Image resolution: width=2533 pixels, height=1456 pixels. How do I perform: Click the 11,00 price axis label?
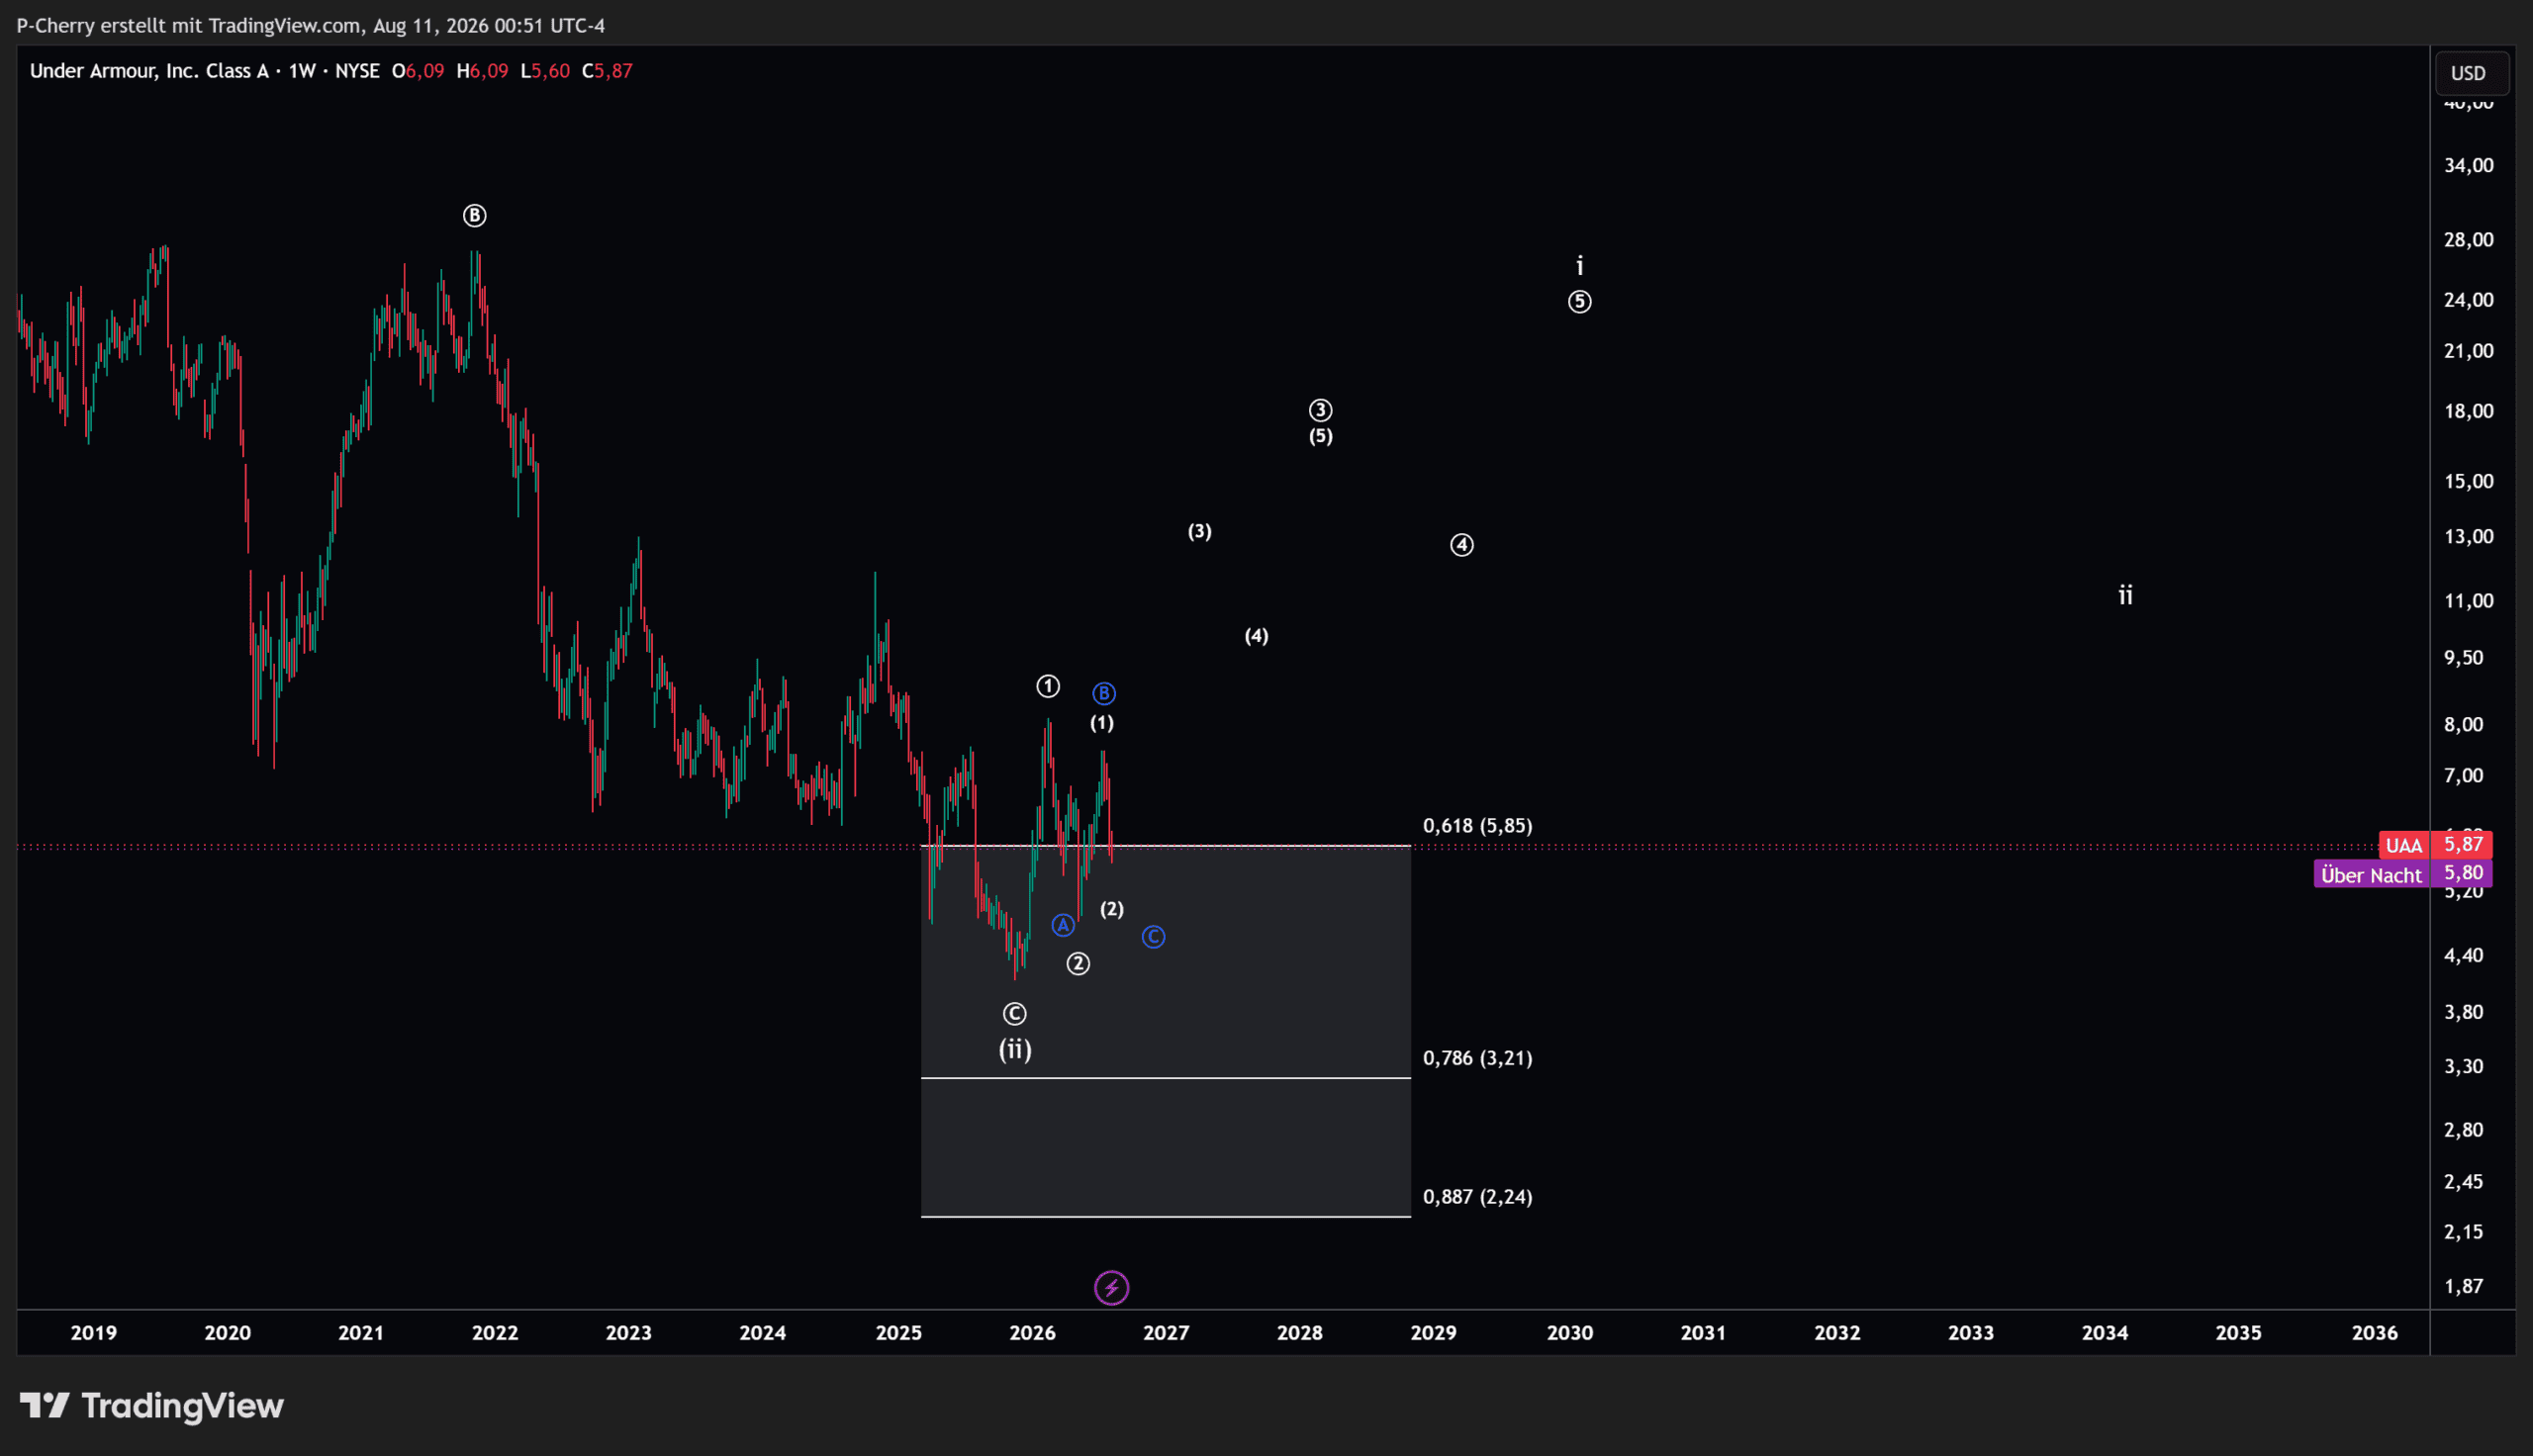(2468, 601)
